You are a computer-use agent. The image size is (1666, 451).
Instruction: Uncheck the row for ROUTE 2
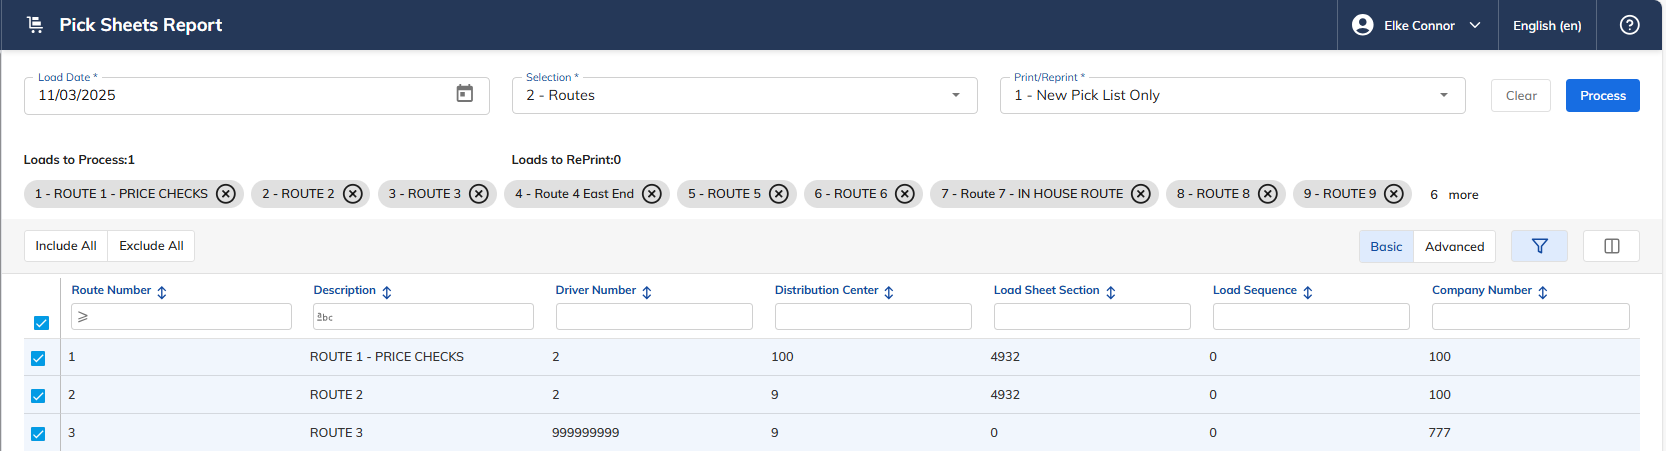[38, 396]
